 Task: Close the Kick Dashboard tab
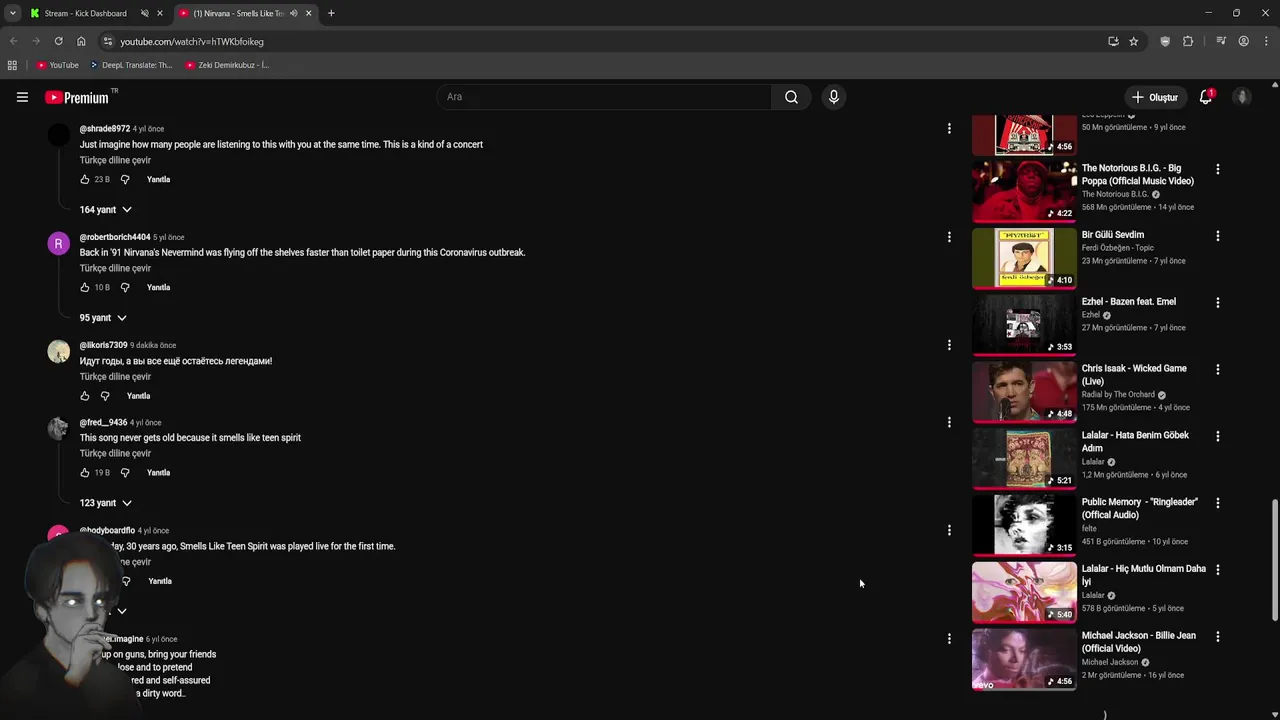coord(159,13)
